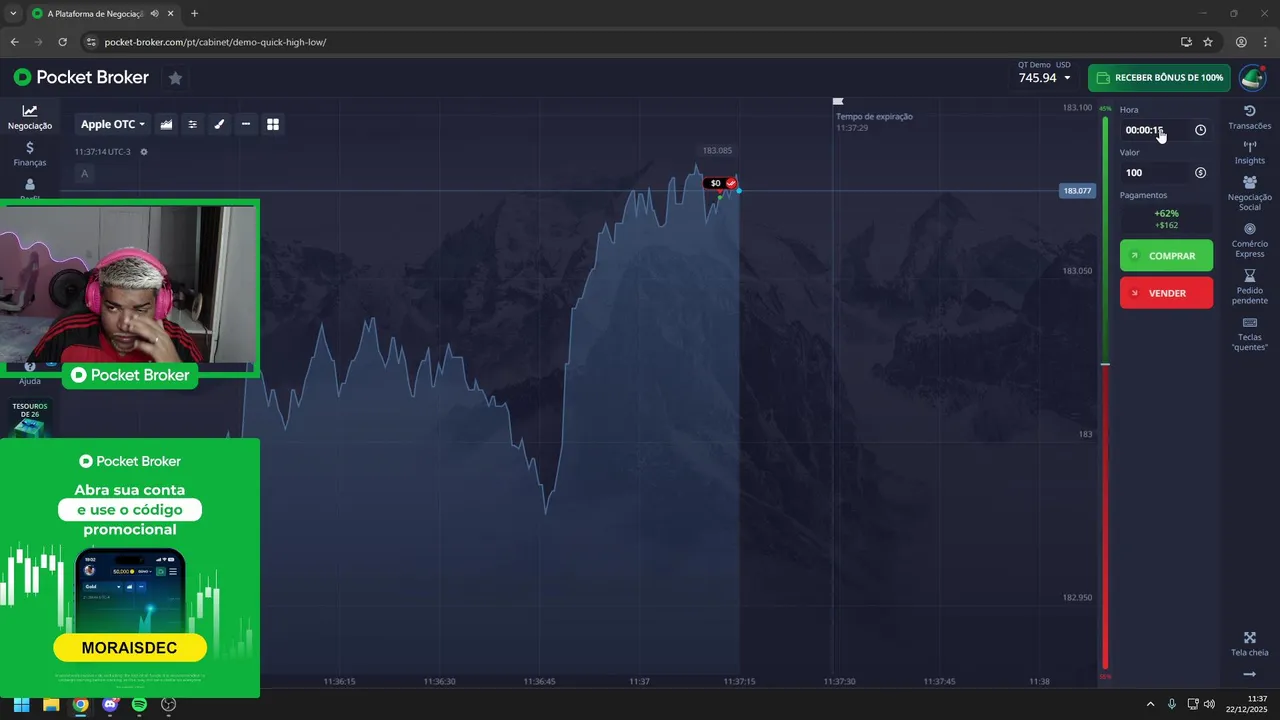Viewport: 1280px width, 720px height.
Task: Open a new browser tab
Action: tap(194, 14)
